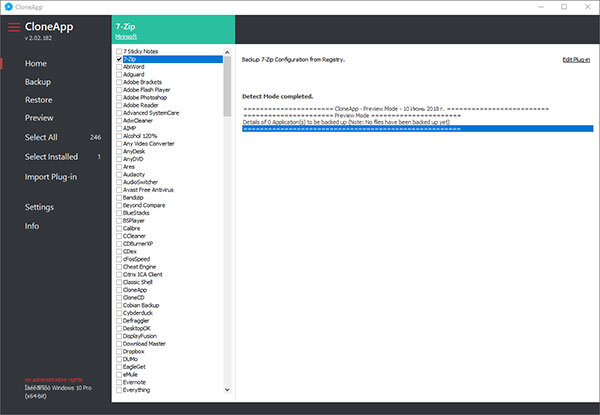Uncheck the 7-Zip checkbox

119,59
